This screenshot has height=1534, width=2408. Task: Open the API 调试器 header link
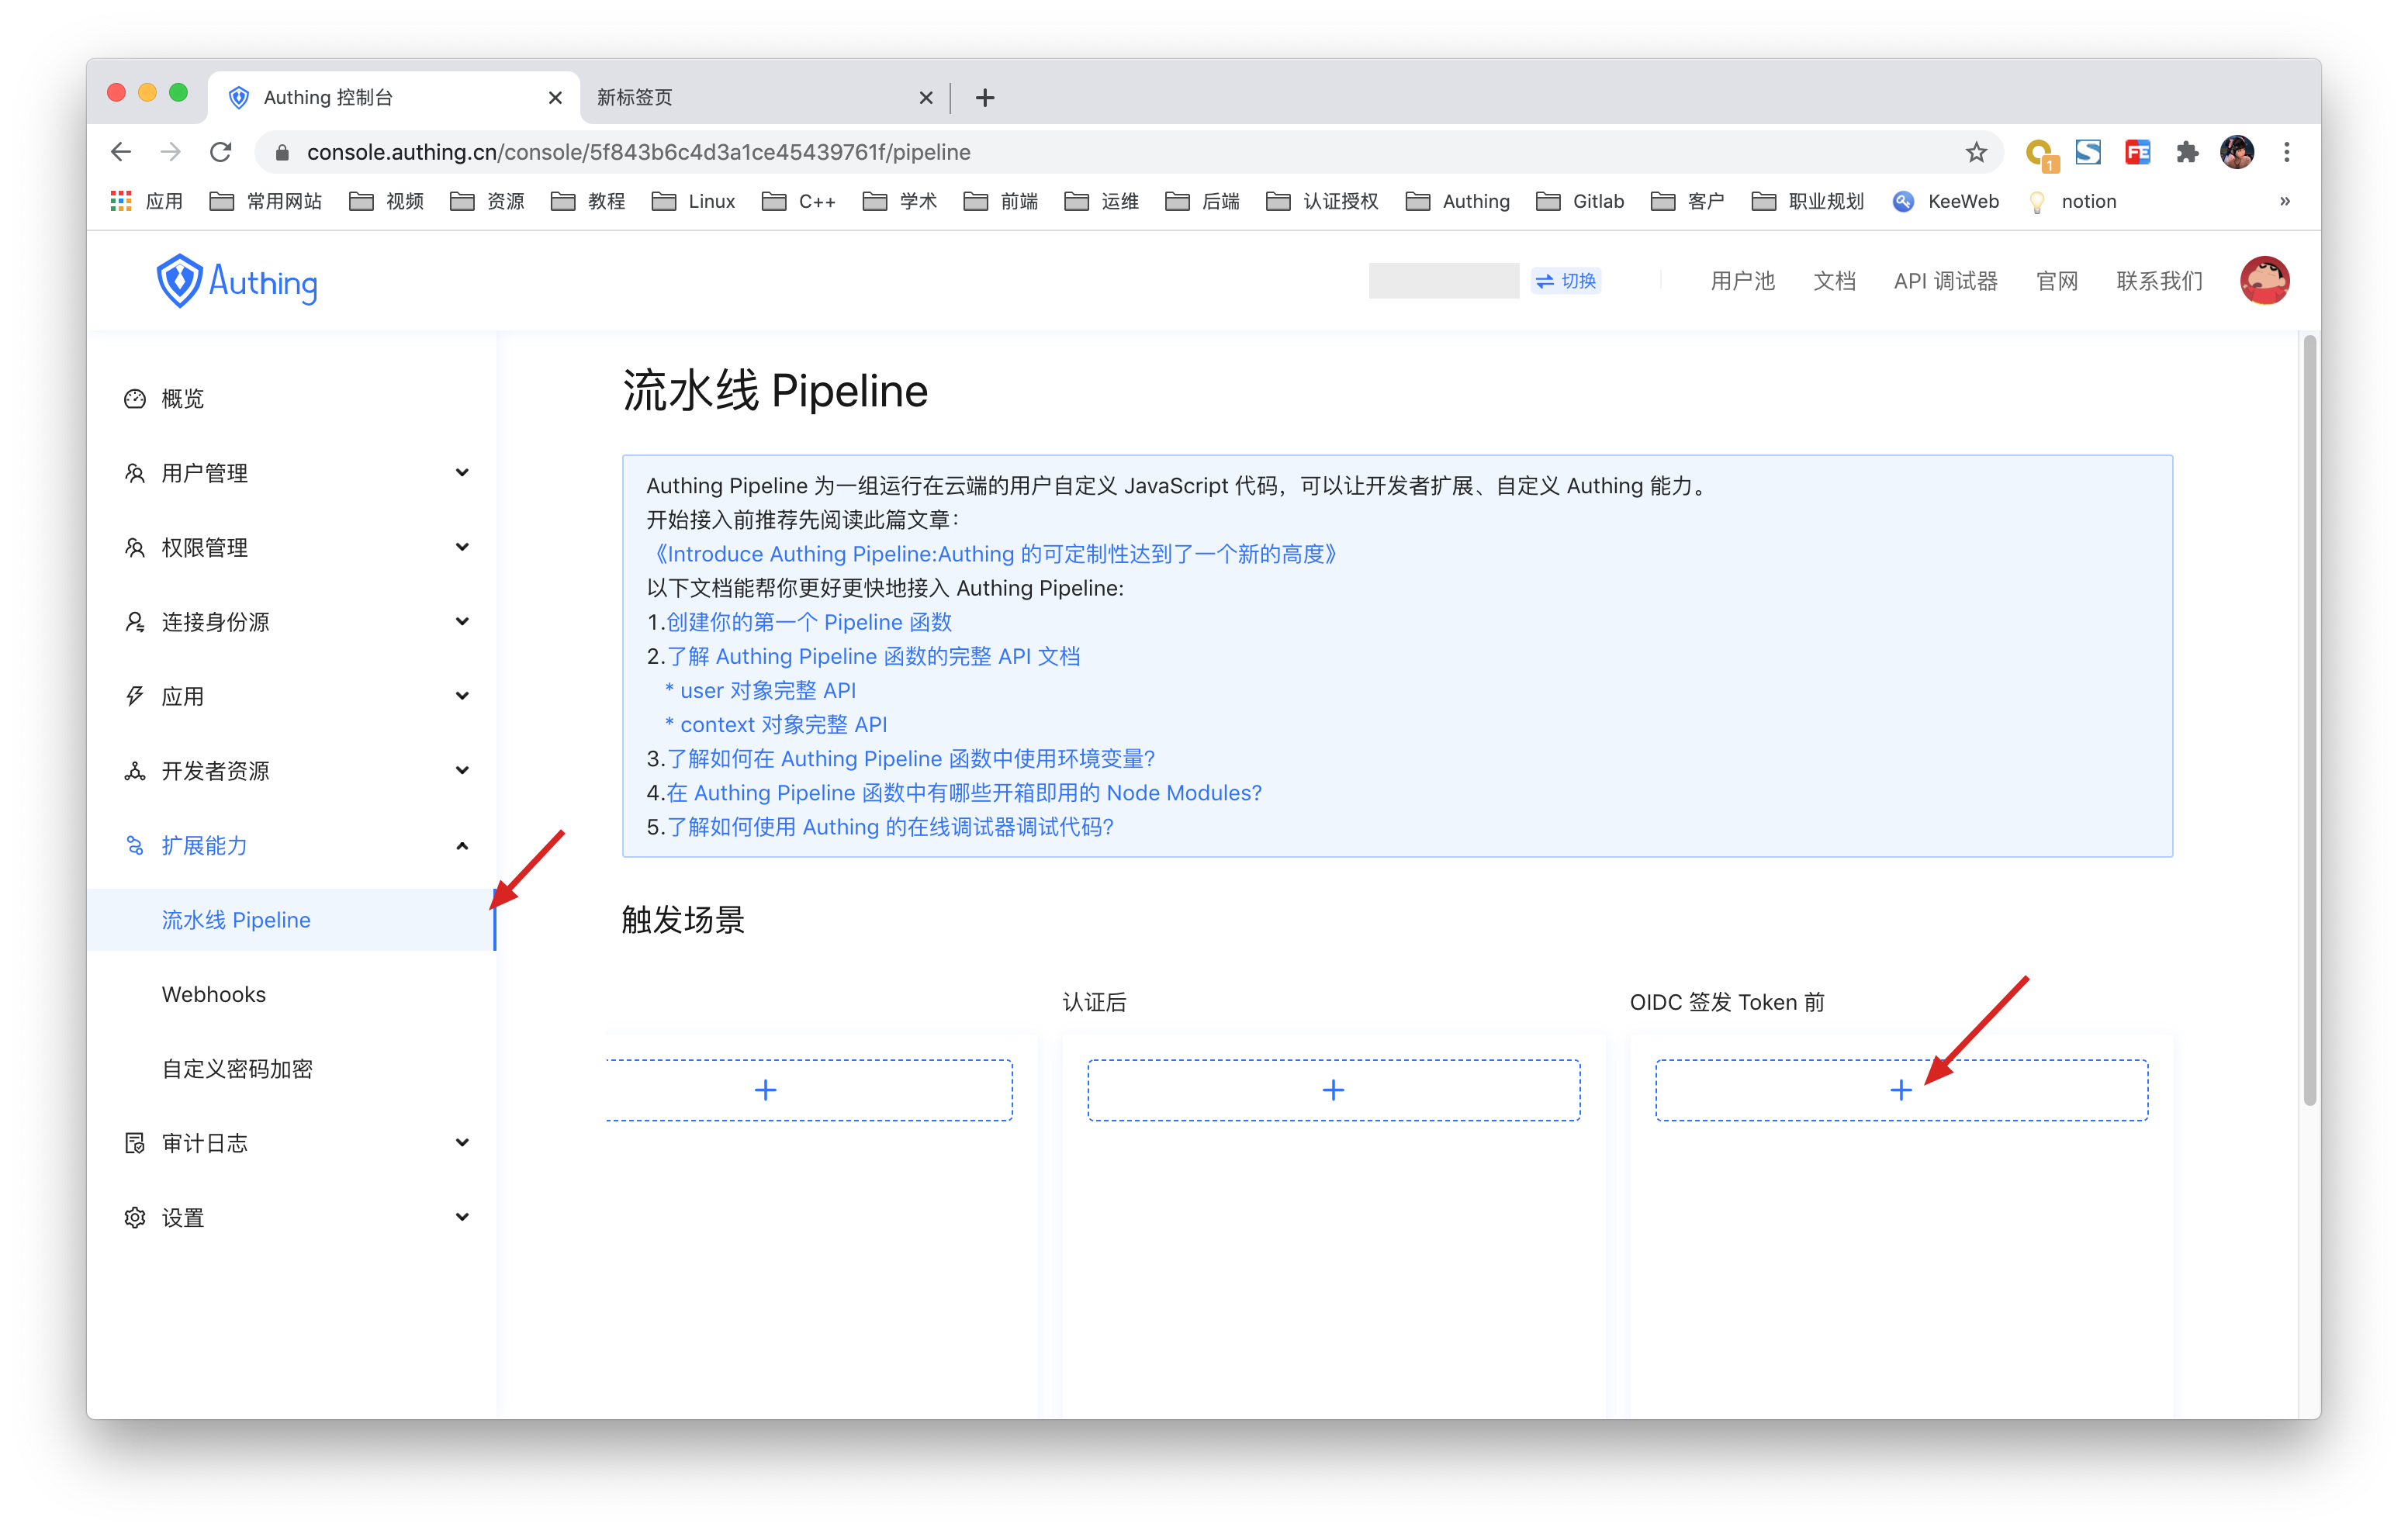pyautogui.click(x=1945, y=281)
